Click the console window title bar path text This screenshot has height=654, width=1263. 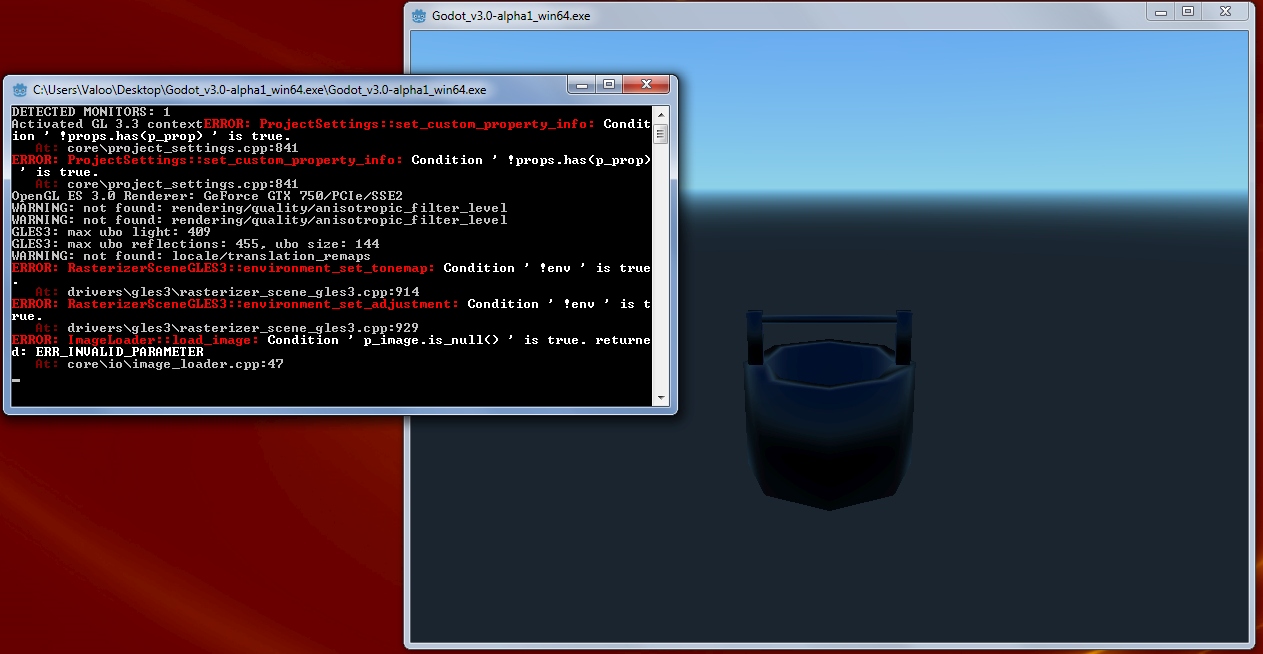pyautogui.click(x=260, y=89)
